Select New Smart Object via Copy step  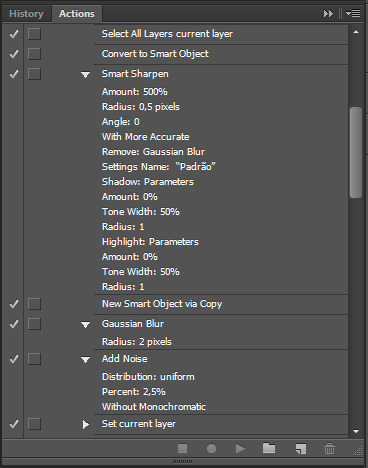click(x=162, y=304)
